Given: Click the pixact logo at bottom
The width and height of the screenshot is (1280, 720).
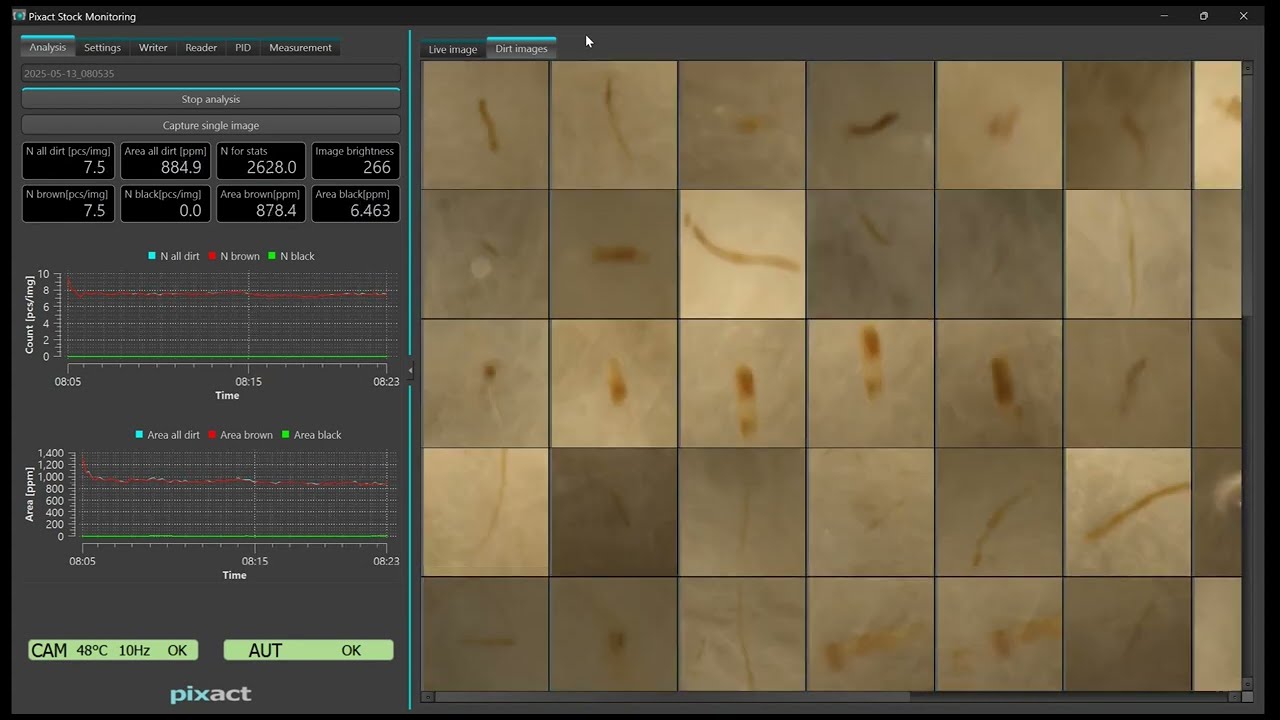Looking at the screenshot, I should (211, 694).
